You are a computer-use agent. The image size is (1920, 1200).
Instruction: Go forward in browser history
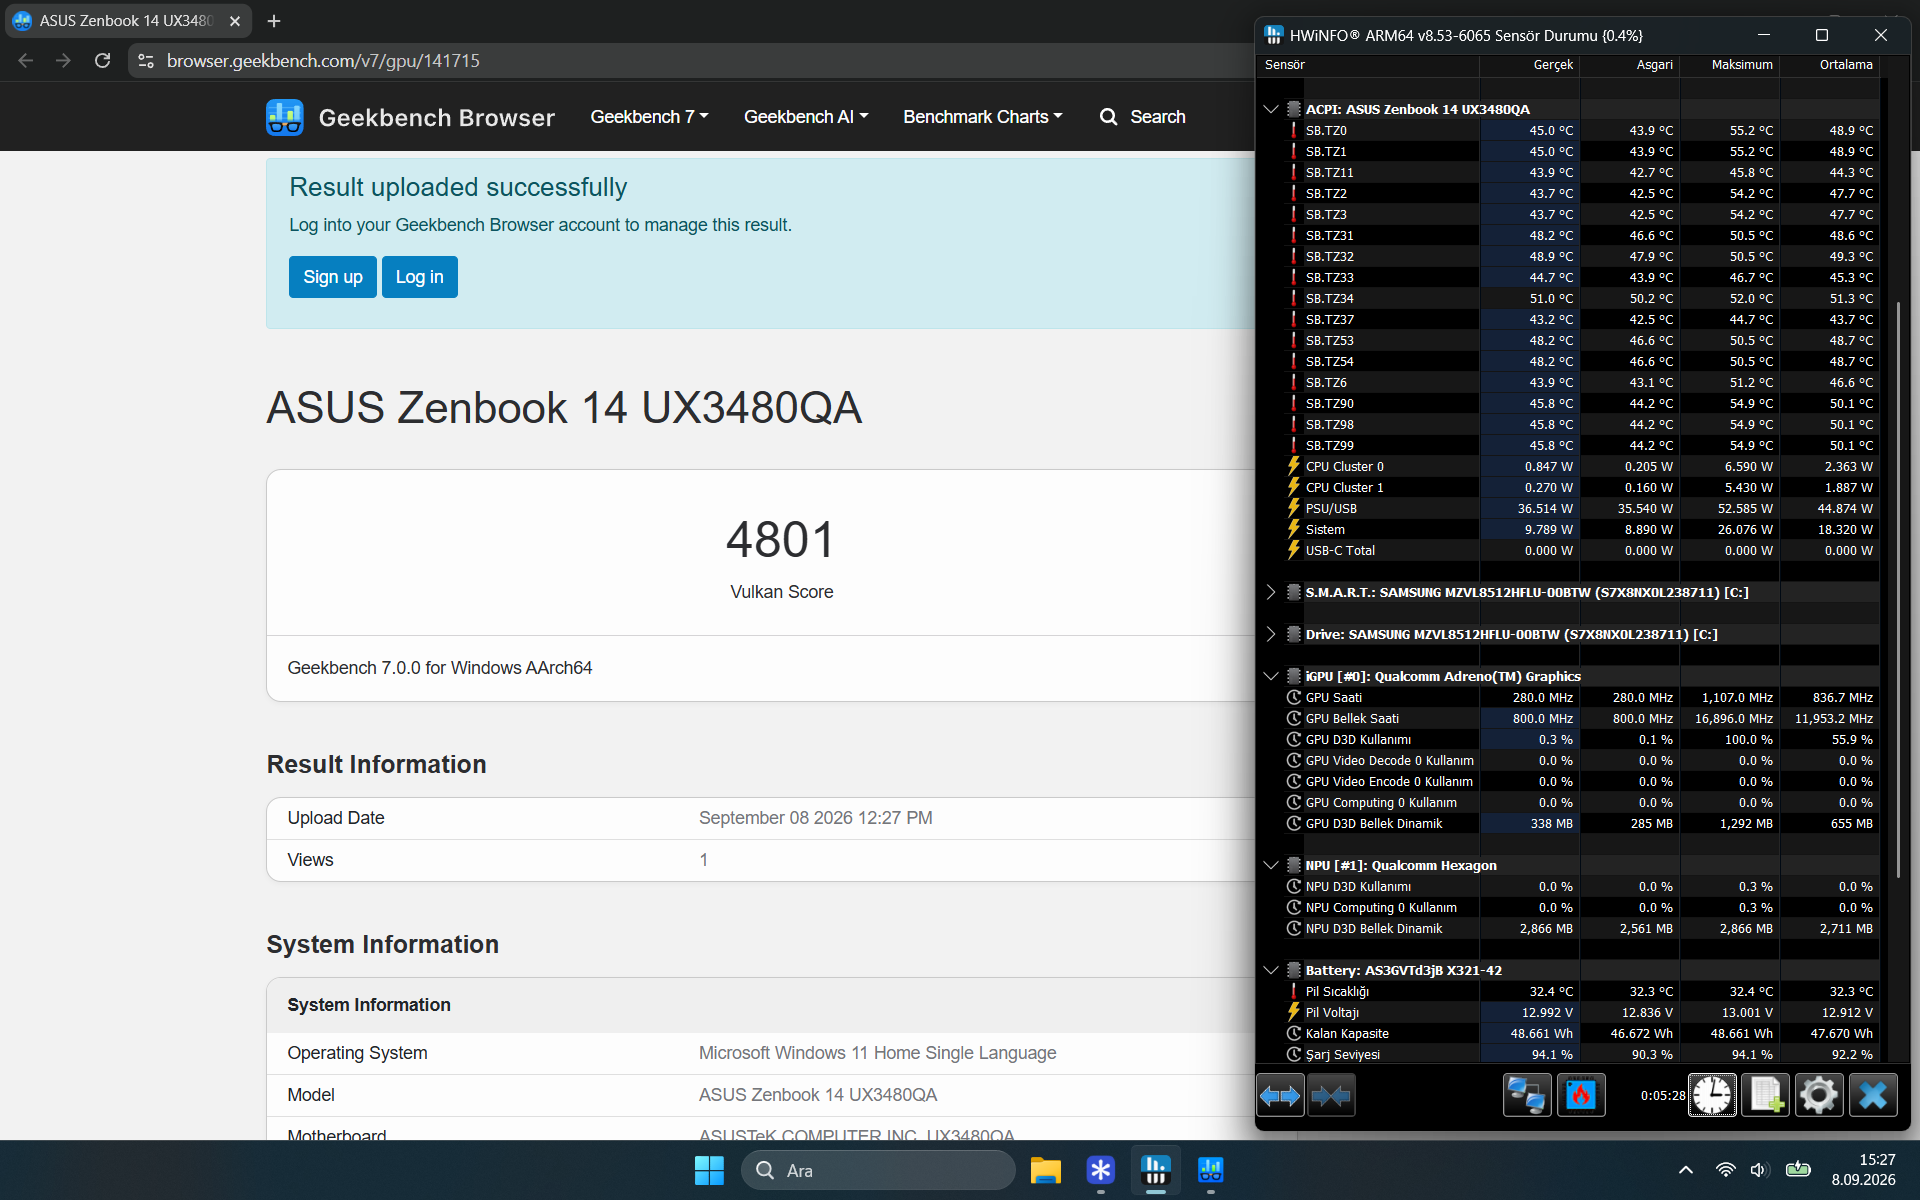(64, 61)
